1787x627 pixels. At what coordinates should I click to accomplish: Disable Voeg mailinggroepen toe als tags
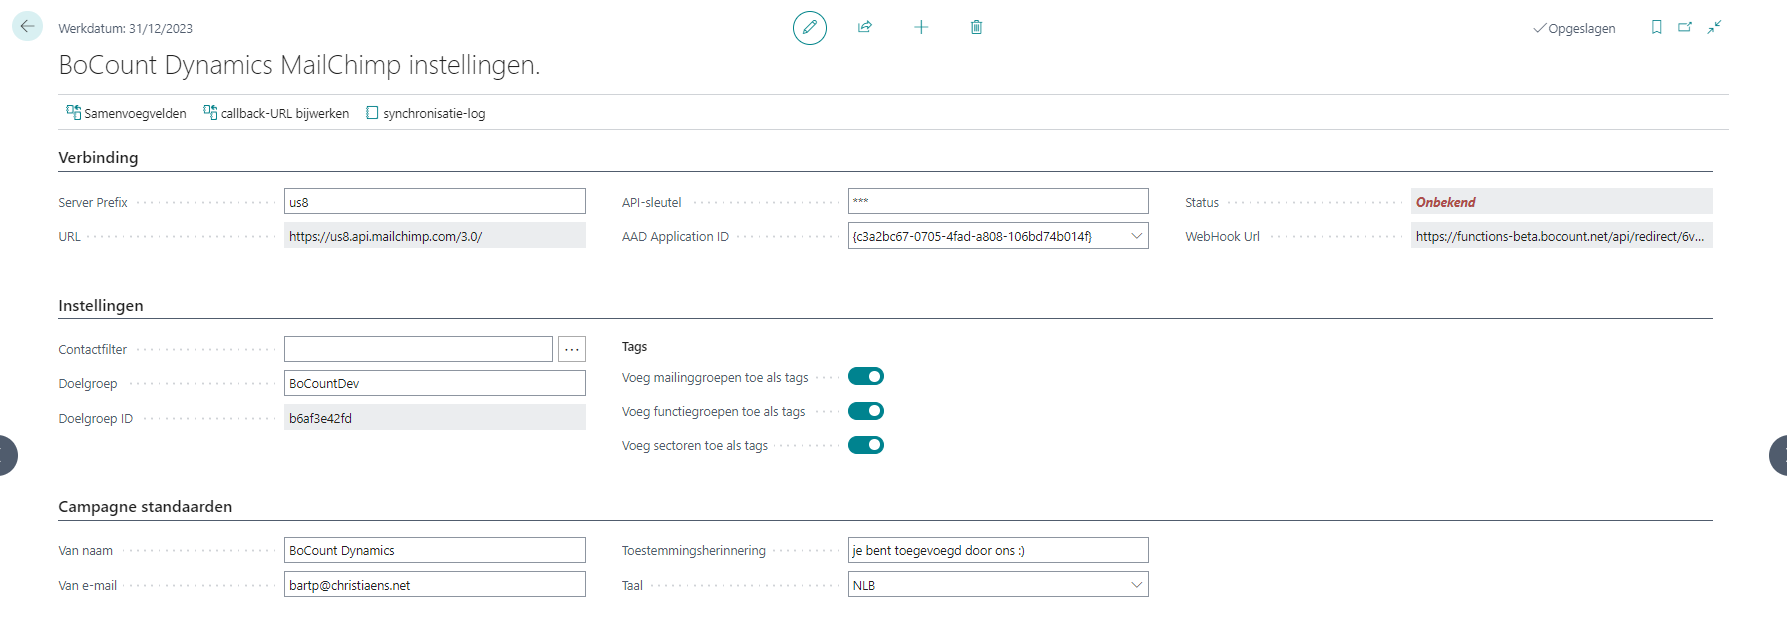coord(865,377)
